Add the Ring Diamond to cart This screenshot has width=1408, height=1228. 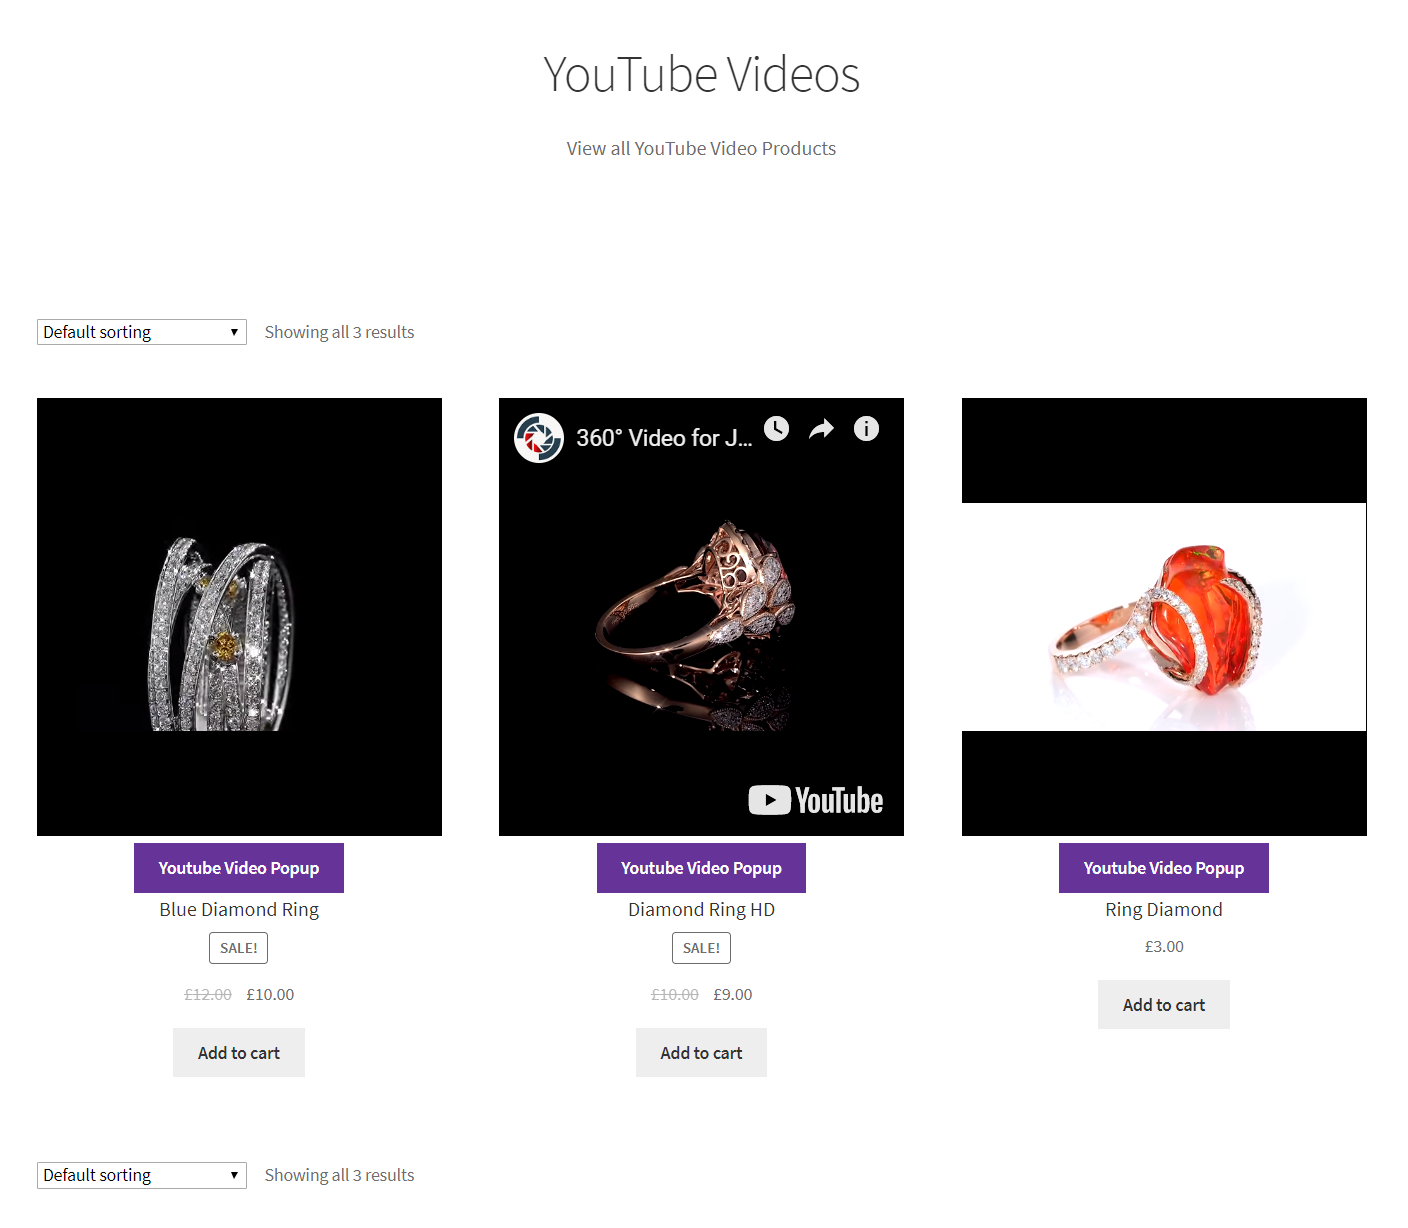point(1163,1004)
